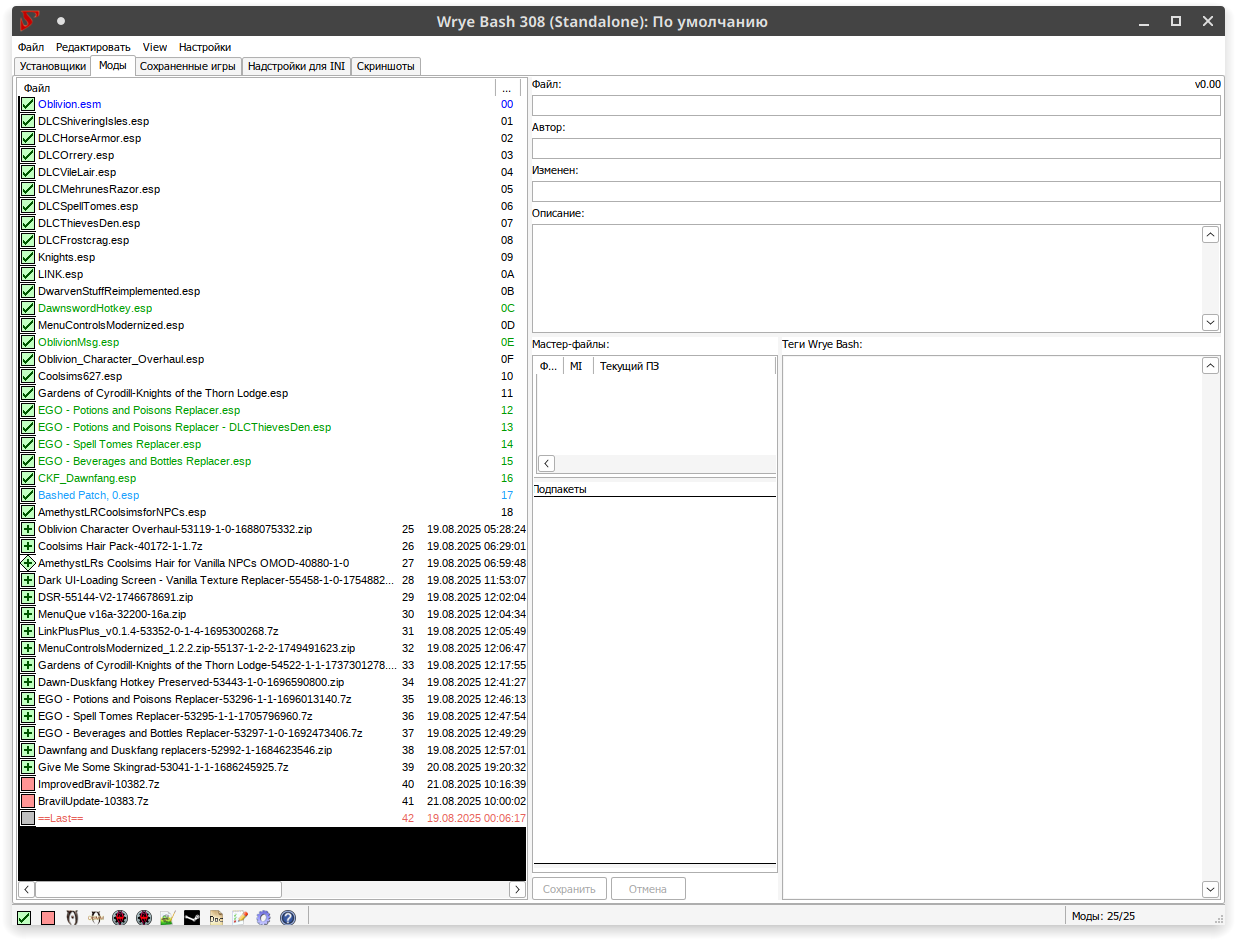
Task: Click into the Описание text area
Action: pyautogui.click(x=867, y=278)
